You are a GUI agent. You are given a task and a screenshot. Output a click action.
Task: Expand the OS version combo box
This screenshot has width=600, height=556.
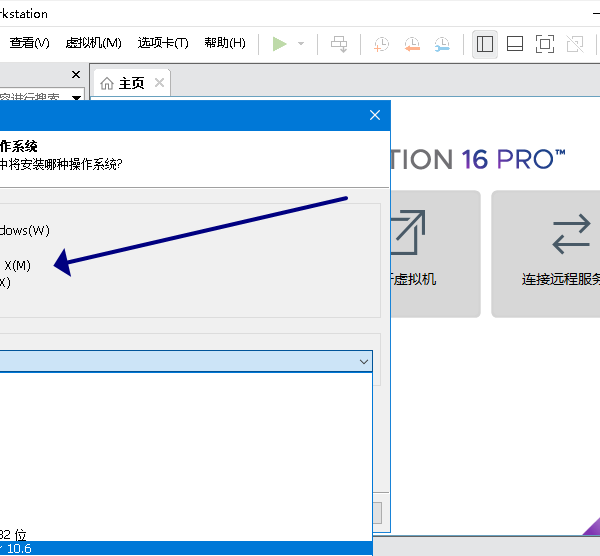point(363,361)
